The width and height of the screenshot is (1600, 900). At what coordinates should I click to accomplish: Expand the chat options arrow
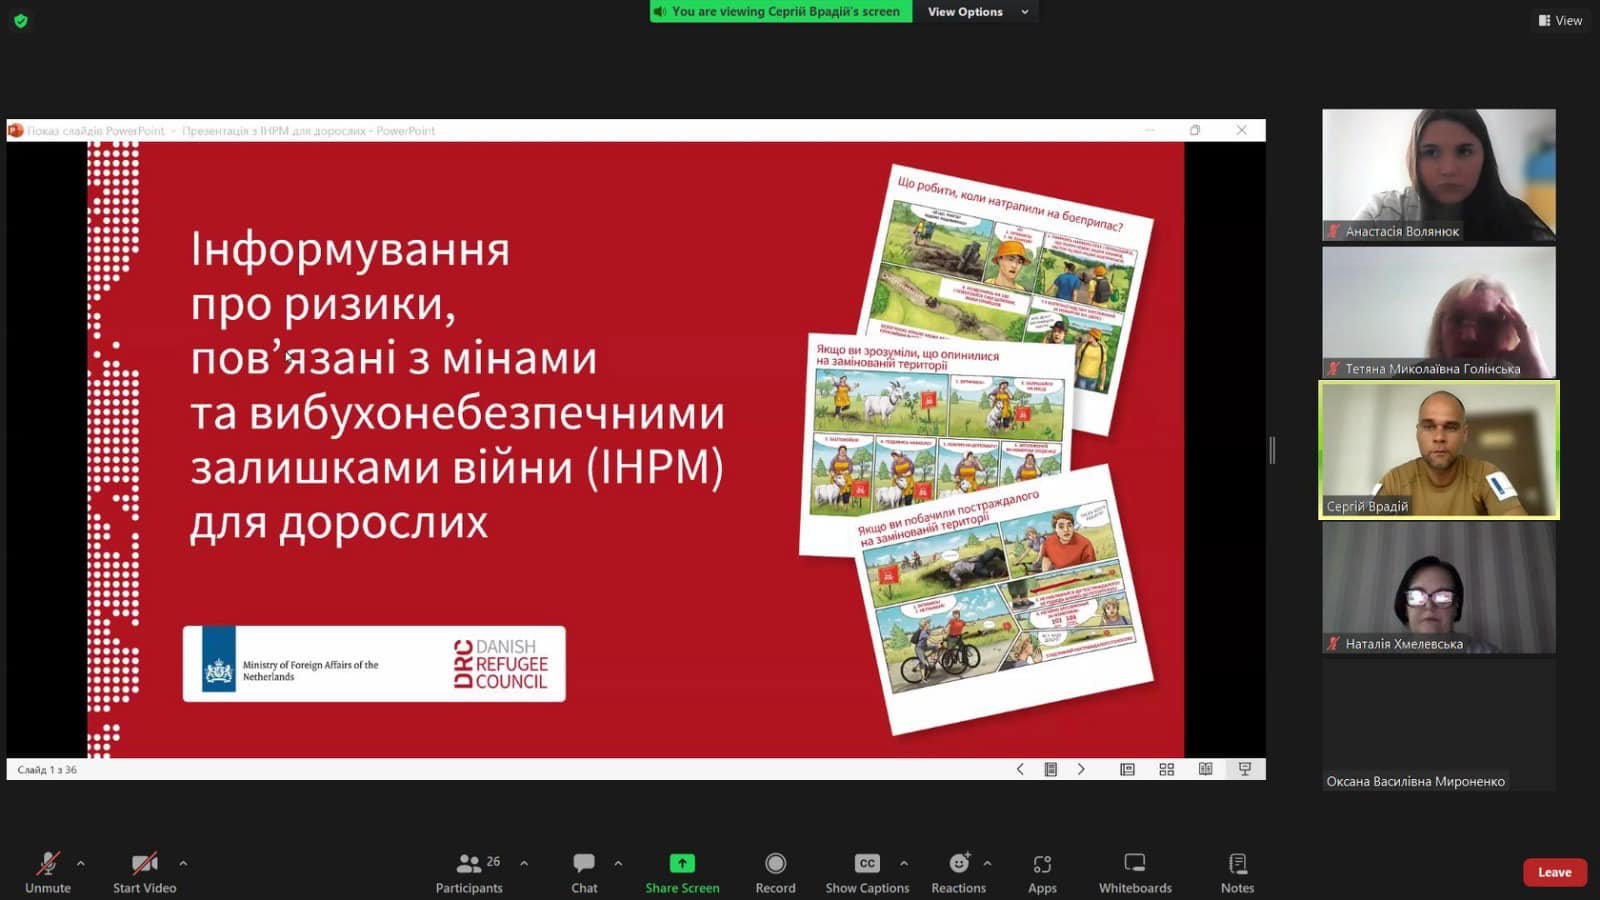618,863
